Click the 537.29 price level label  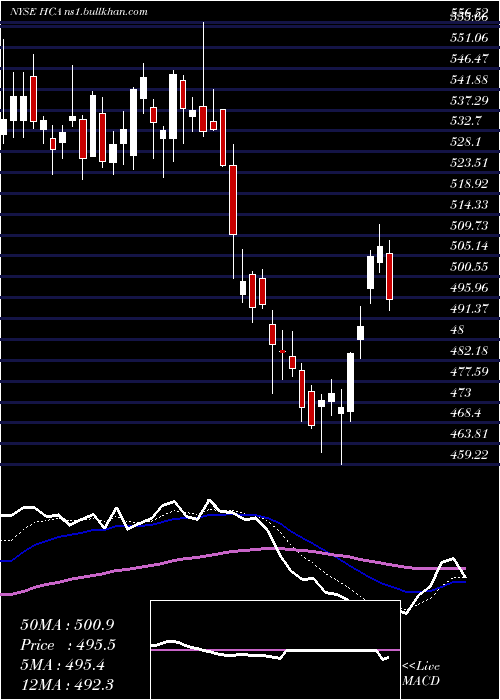(469, 101)
